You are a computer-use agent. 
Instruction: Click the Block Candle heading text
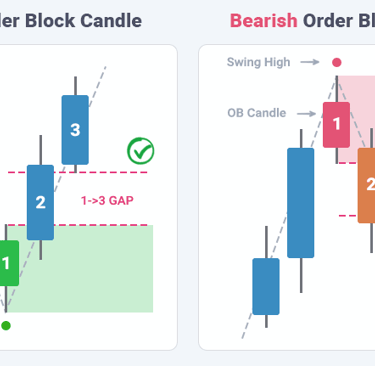click(x=83, y=21)
